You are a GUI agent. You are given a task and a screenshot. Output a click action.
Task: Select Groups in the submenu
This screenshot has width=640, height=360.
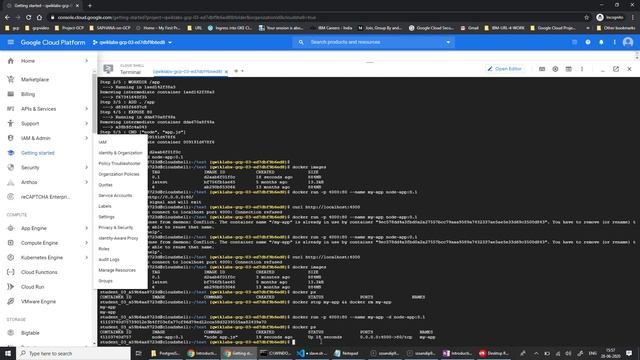click(x=105, y=281)
